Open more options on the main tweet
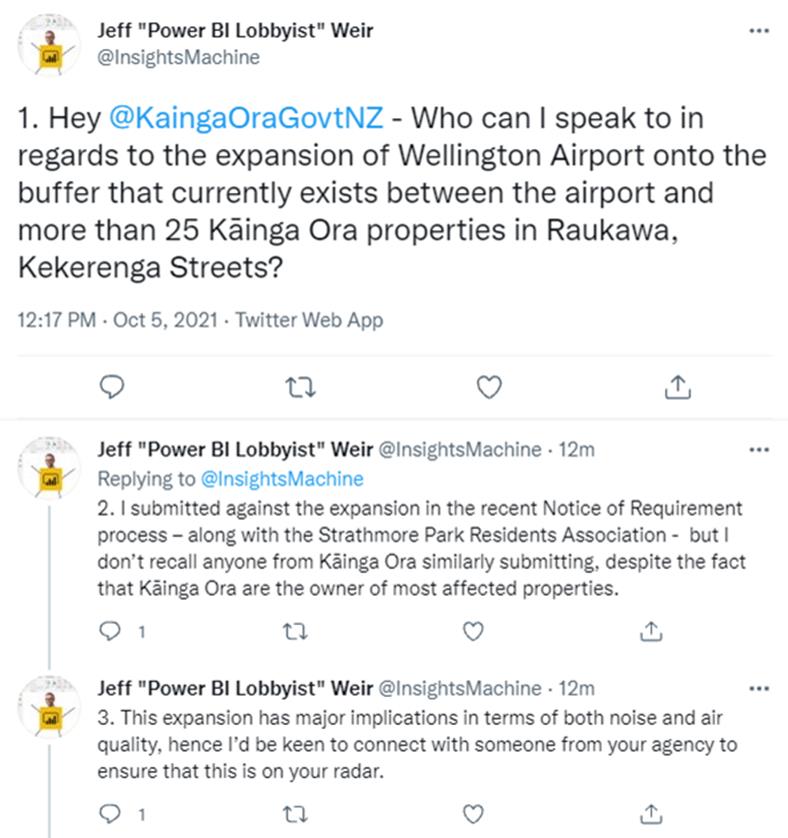The width and height of the screenshot is (788, 838). (760, 31)
